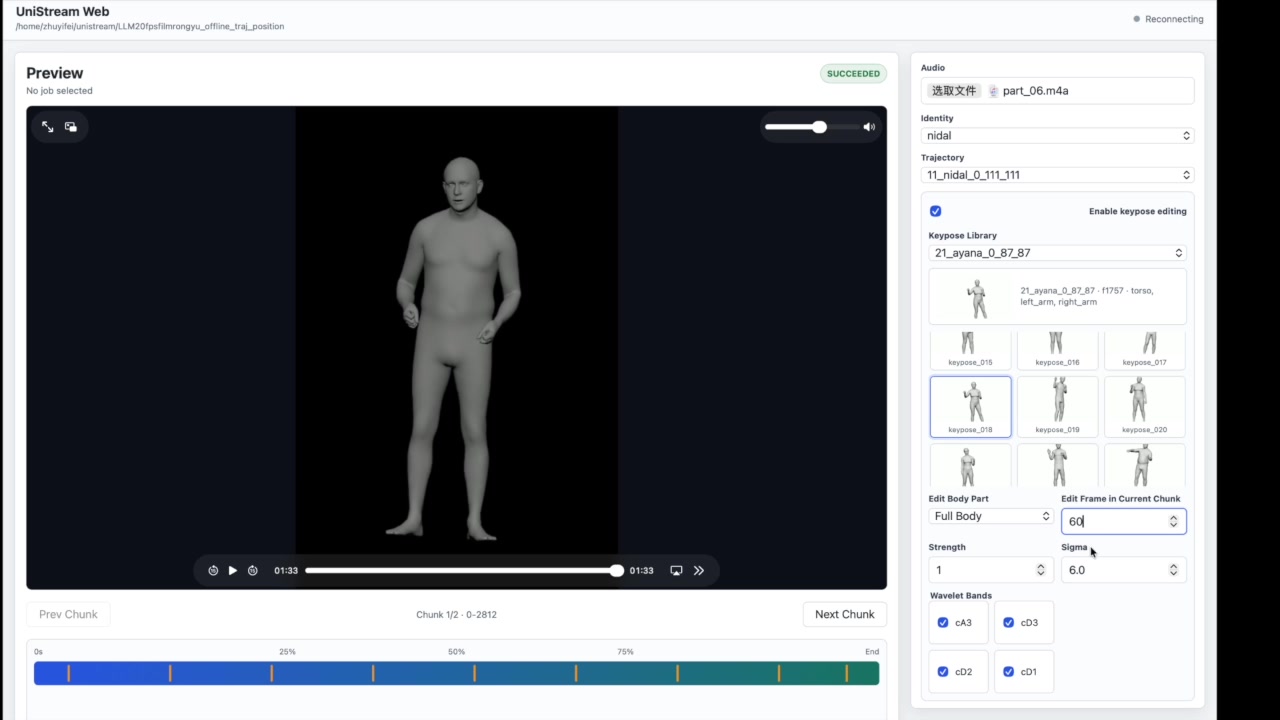Viewport: 1280px width, 720px height.
Task: Uncheck the cD2 wavelet band
Action: (x=943, y=671)
